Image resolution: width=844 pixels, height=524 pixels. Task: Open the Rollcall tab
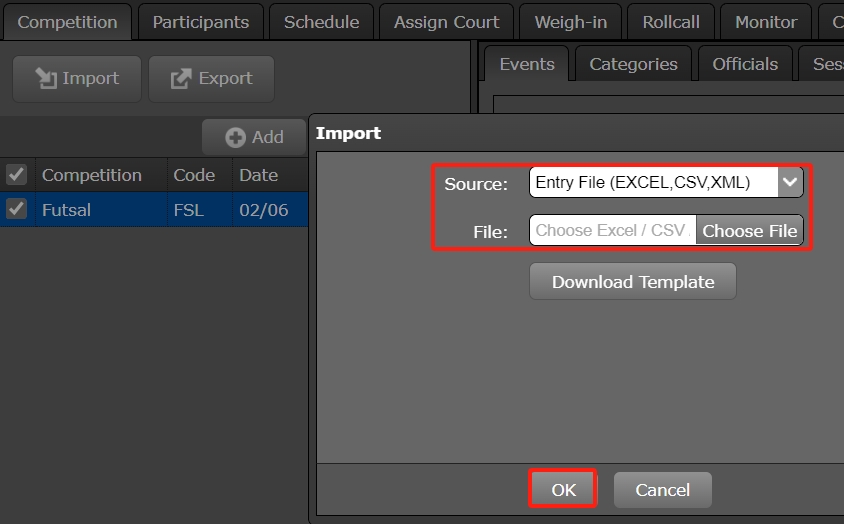671,22
